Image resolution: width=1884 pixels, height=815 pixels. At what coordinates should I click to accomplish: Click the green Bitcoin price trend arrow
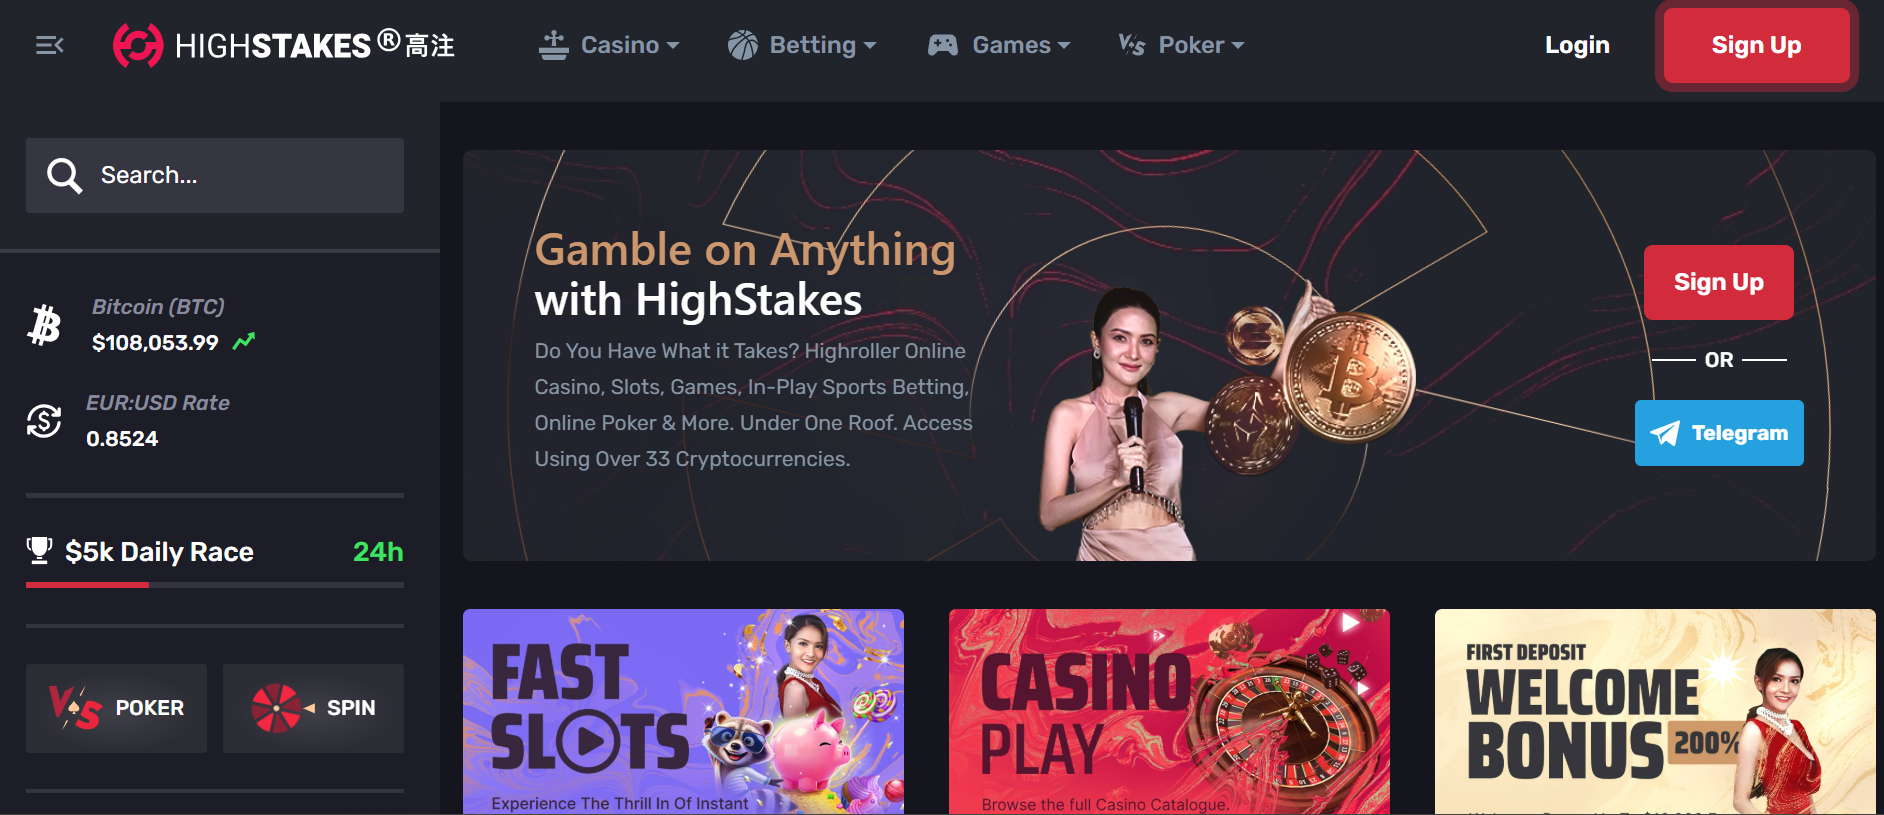[244, 342]
